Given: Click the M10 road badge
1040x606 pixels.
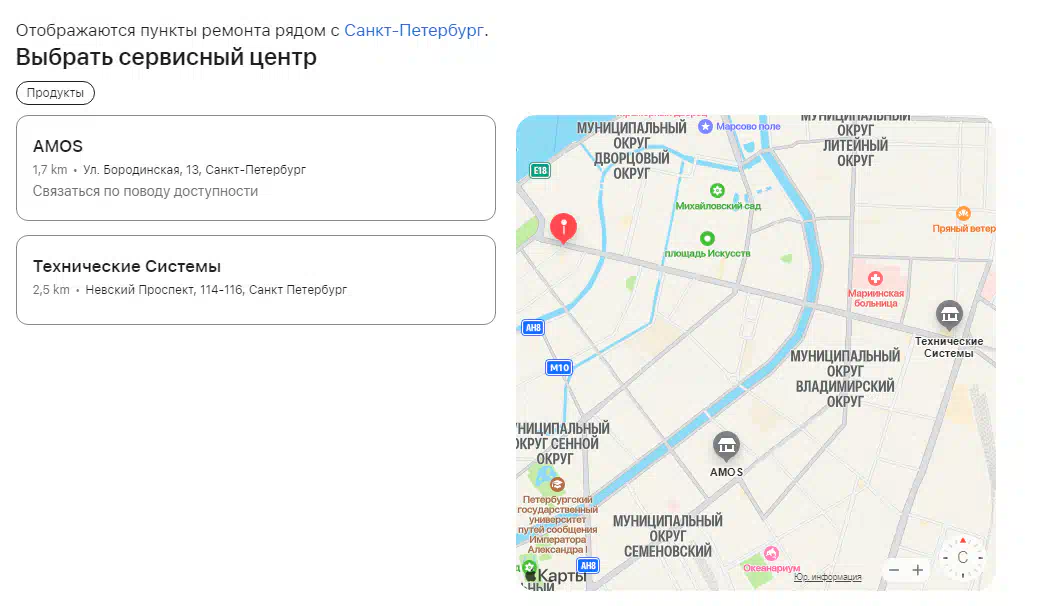Looking at the screenshot, I should [x=559, y=367].
